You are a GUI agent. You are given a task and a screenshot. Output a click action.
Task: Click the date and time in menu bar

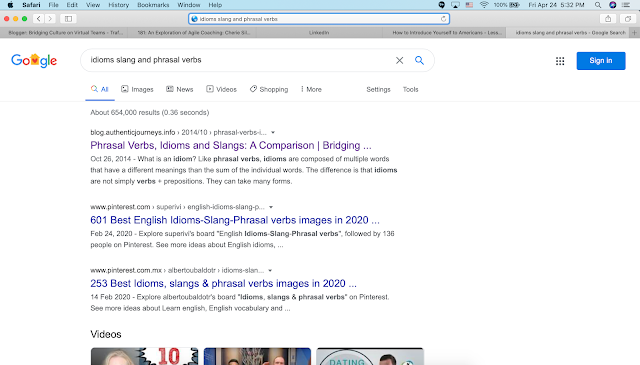(556, 5)
